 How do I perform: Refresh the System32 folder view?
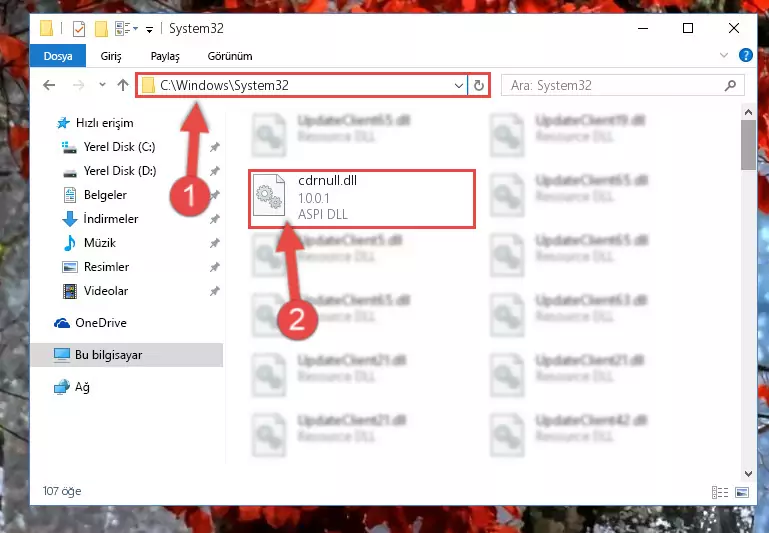(479, 86)
